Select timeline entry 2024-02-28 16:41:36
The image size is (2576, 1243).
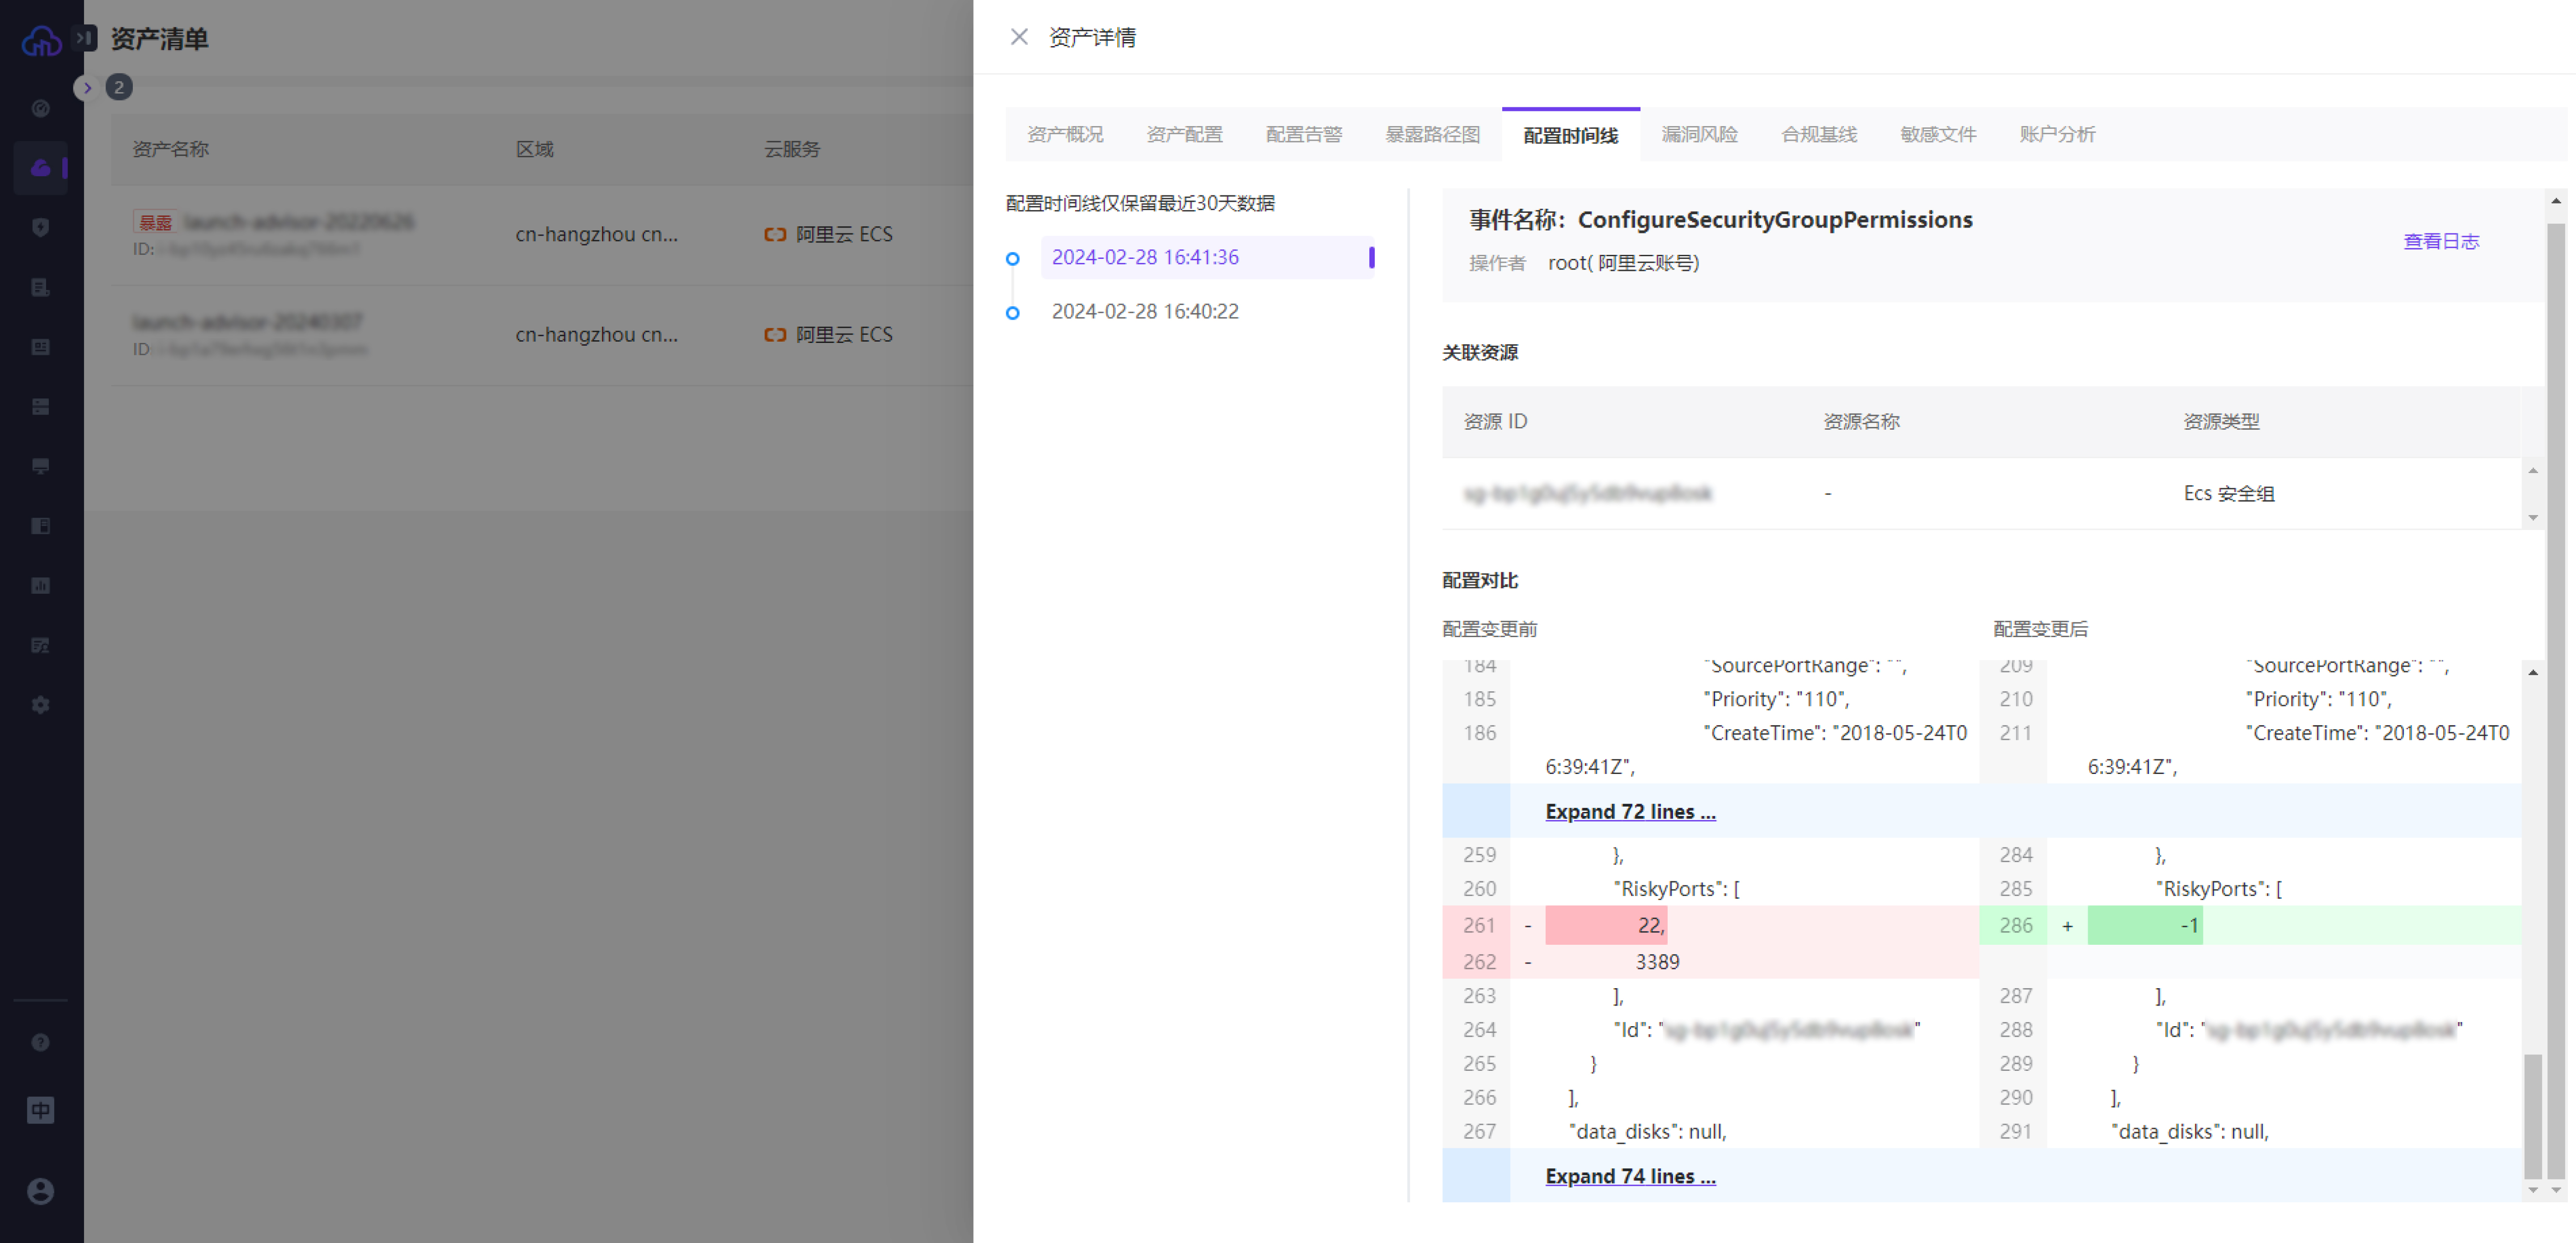(x=1208, y=258)
